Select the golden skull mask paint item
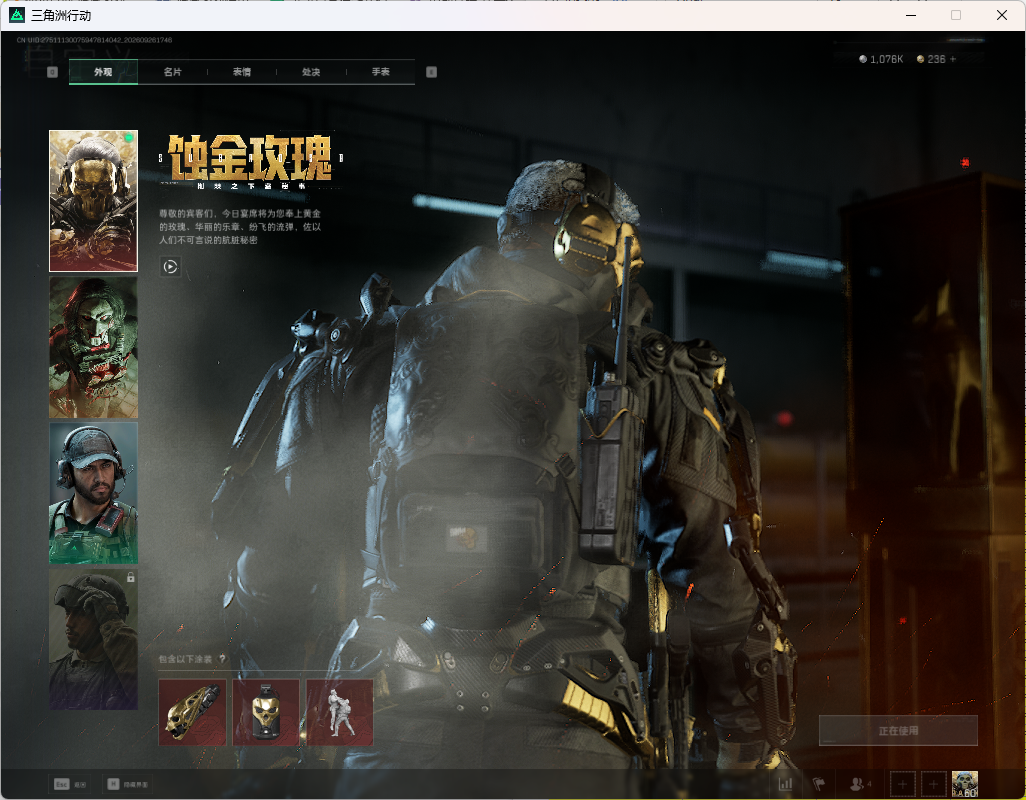Image resolution: width=1026 pixels, height=800 pixels. tap(266, 712)
